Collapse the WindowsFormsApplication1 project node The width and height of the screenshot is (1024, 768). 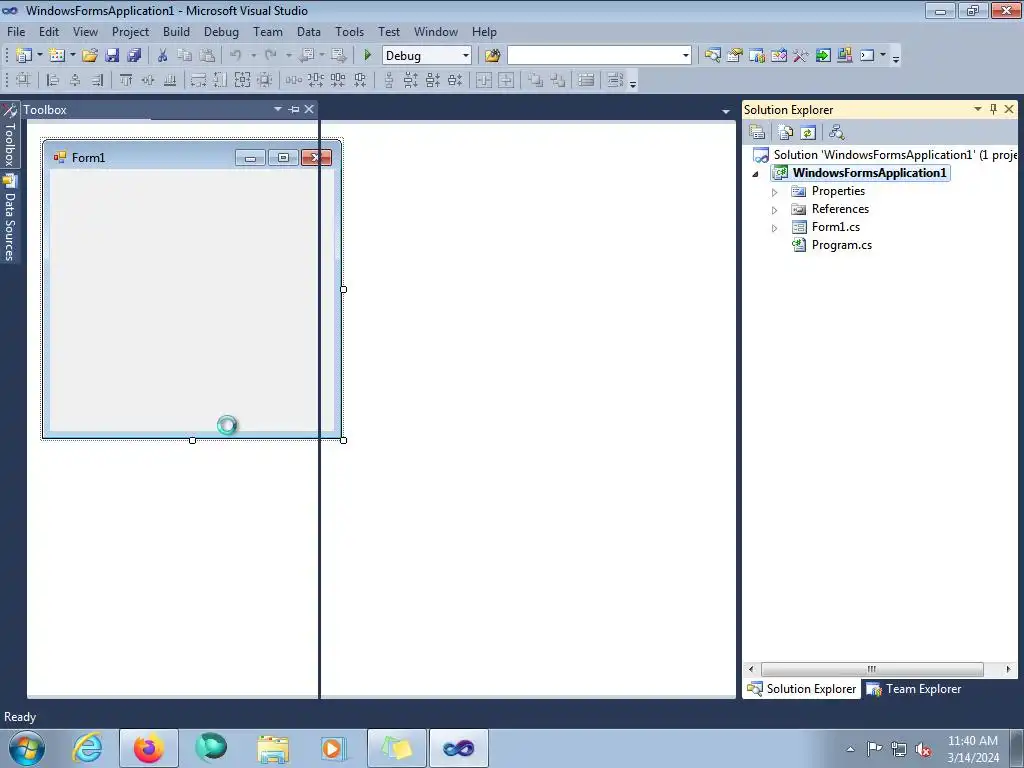[756, 174]
